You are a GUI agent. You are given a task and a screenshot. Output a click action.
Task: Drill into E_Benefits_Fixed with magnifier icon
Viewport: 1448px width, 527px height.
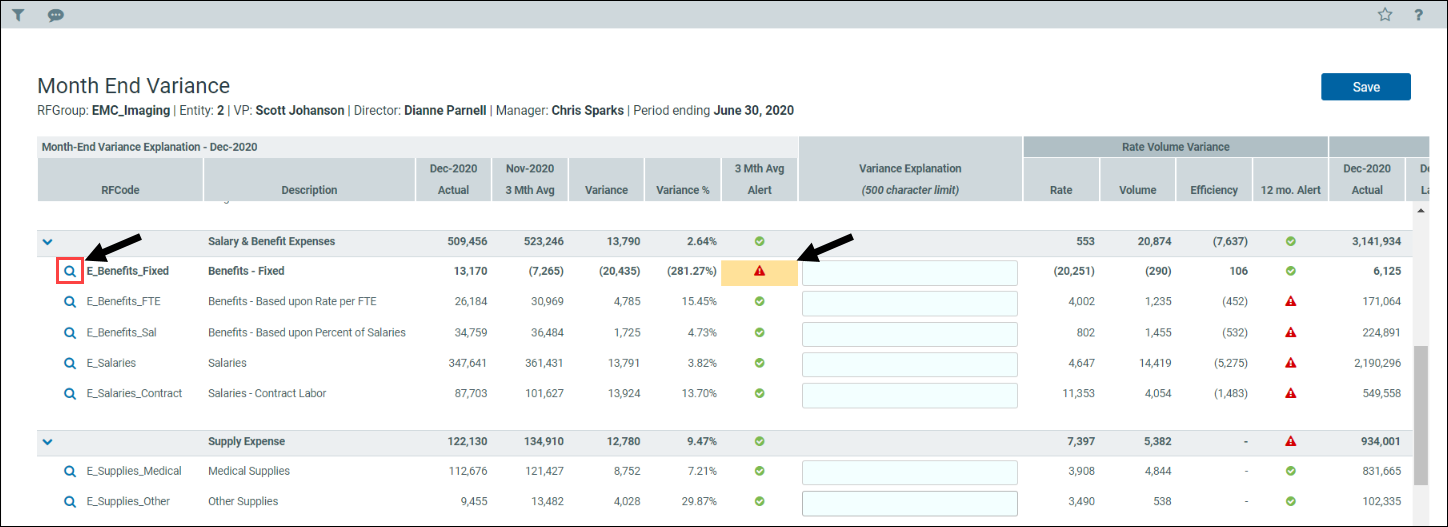click(x=70, y=271)
